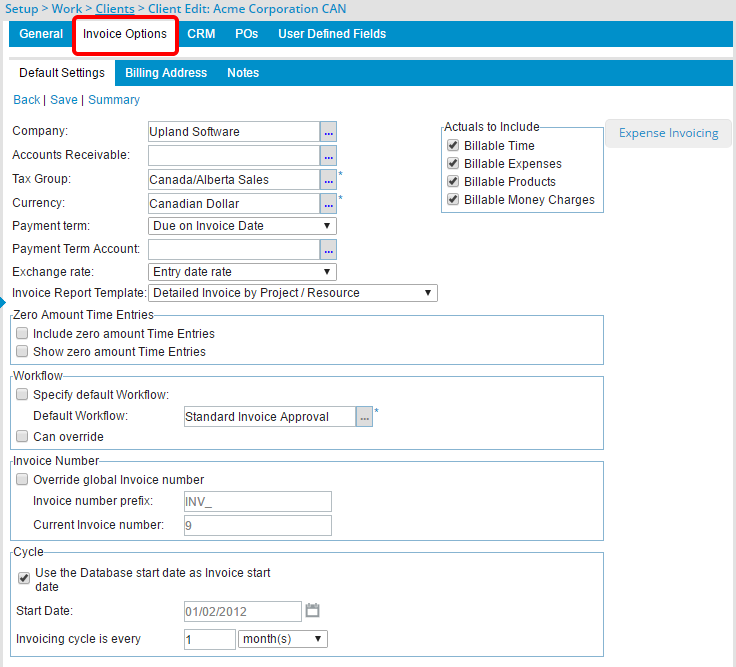This screenshot has height=667, width=736.
Task: Open the Company browse ellipsis button
Action: [328, 131]
